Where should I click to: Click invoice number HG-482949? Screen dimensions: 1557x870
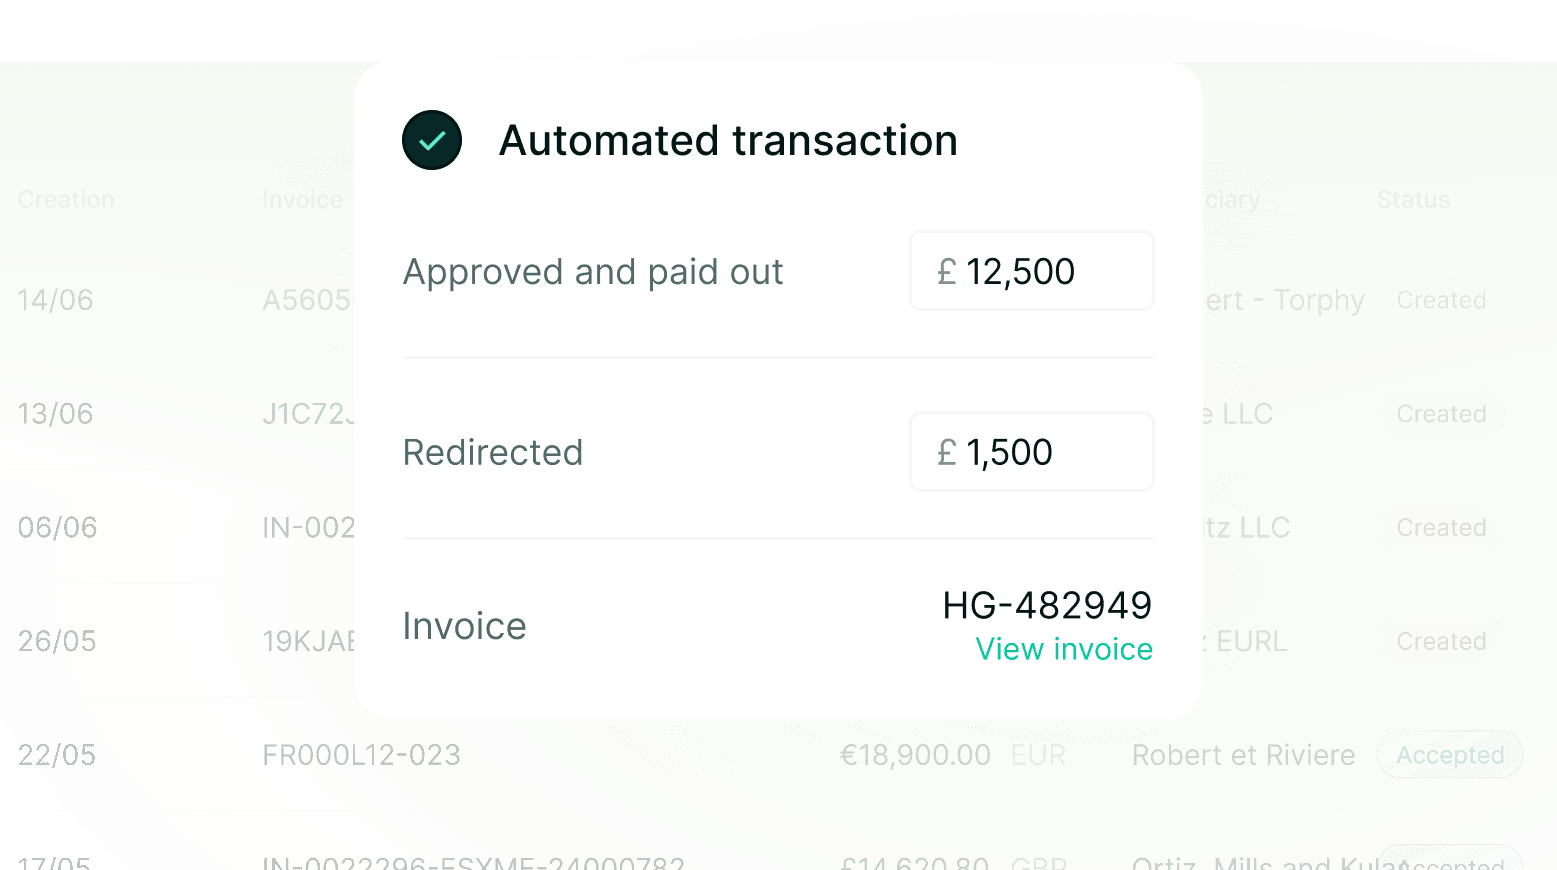click(x=1047, y=605)
